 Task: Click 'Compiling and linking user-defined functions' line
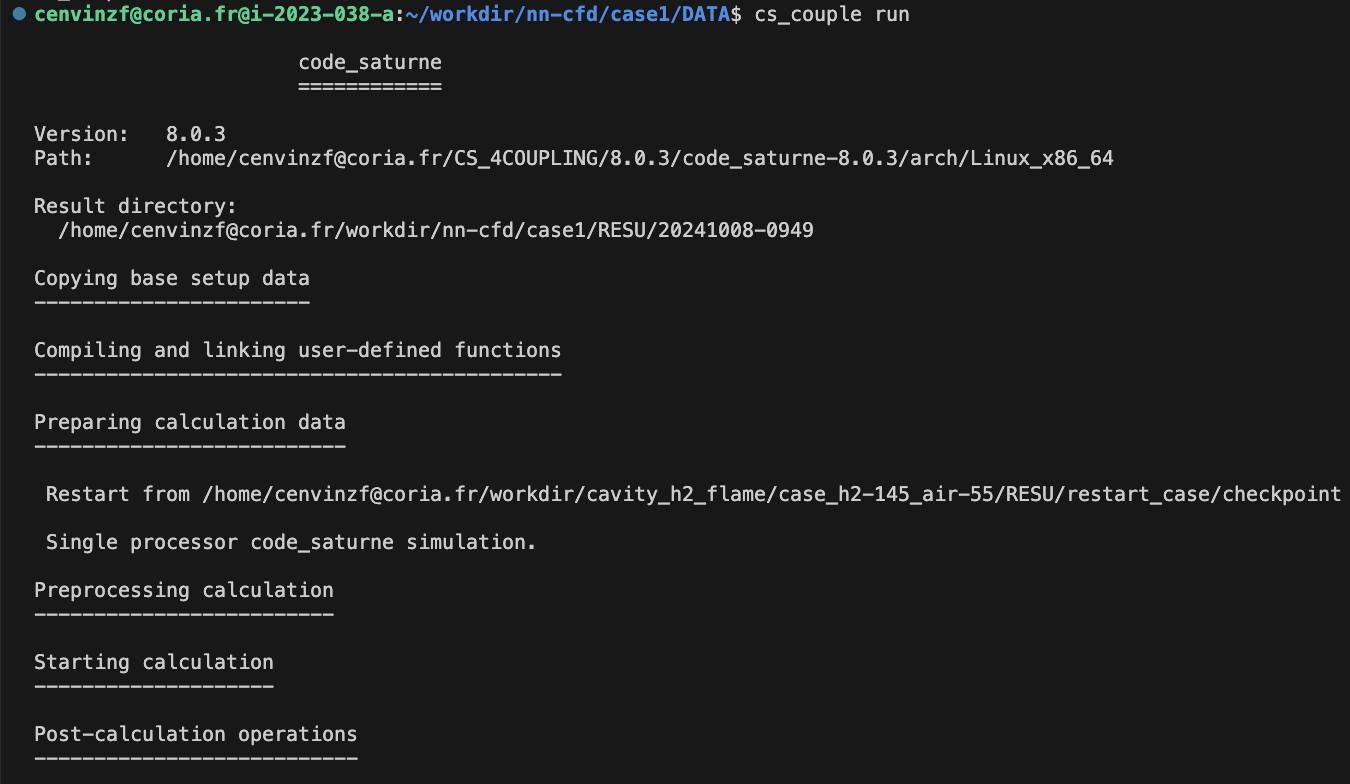(x=298, y=350)
